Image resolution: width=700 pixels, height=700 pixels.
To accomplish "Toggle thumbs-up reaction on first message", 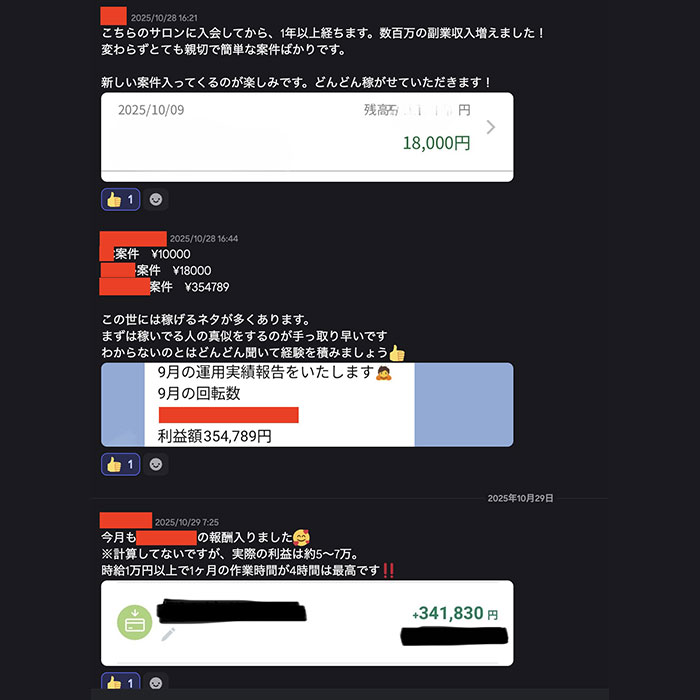I will pyautogui.click(x=121, y=199).
